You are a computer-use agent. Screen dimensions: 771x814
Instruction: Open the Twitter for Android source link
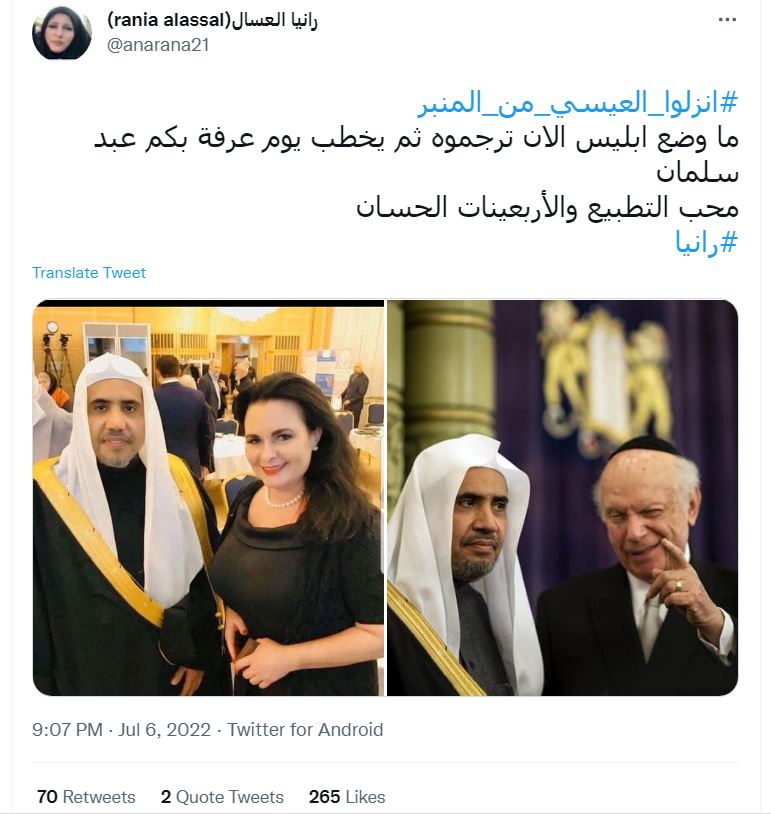(305, 729)
